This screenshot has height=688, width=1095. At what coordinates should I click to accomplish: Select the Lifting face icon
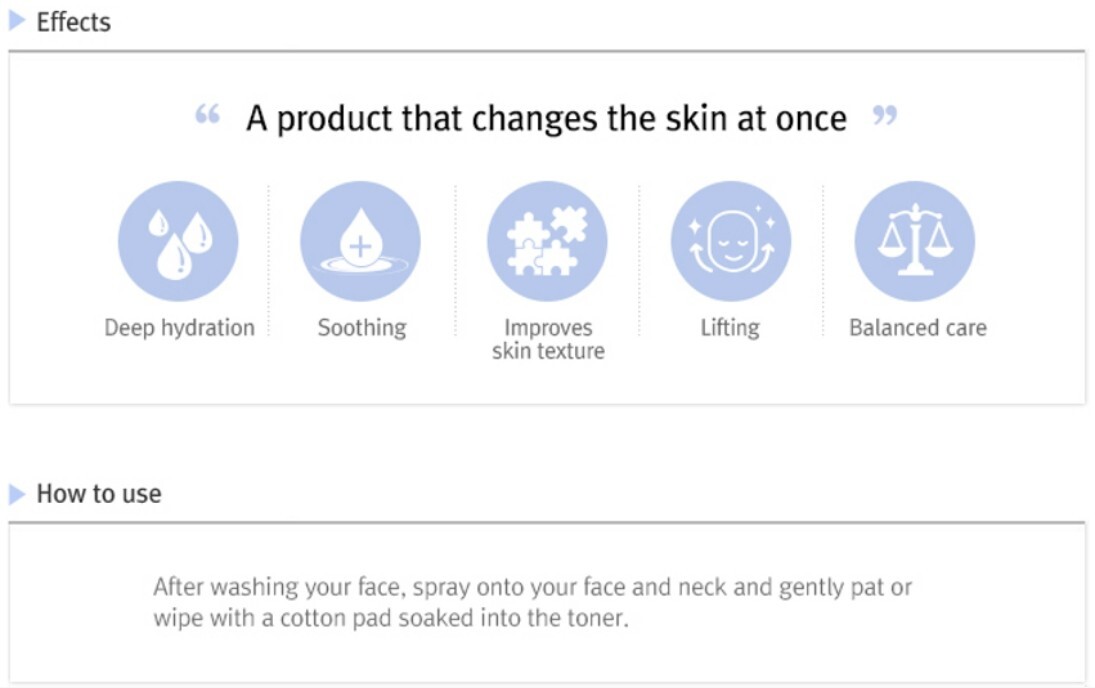(730, 241)
